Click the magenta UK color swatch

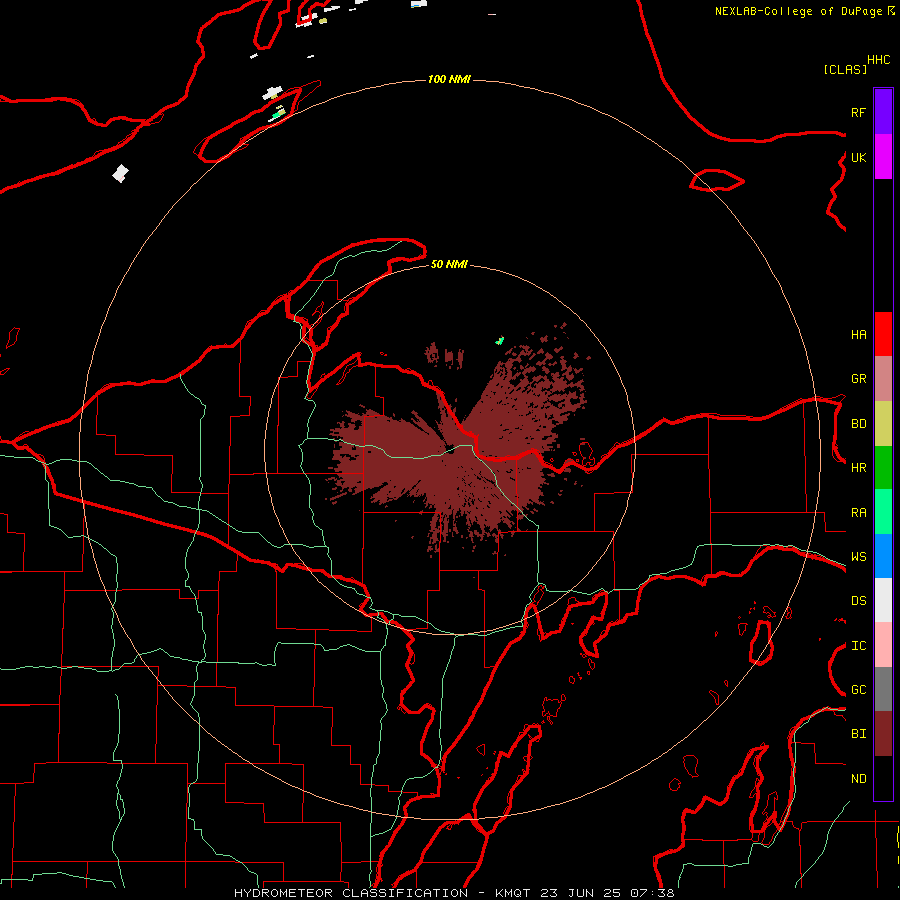pyautogui.click(x=883, y=157)
